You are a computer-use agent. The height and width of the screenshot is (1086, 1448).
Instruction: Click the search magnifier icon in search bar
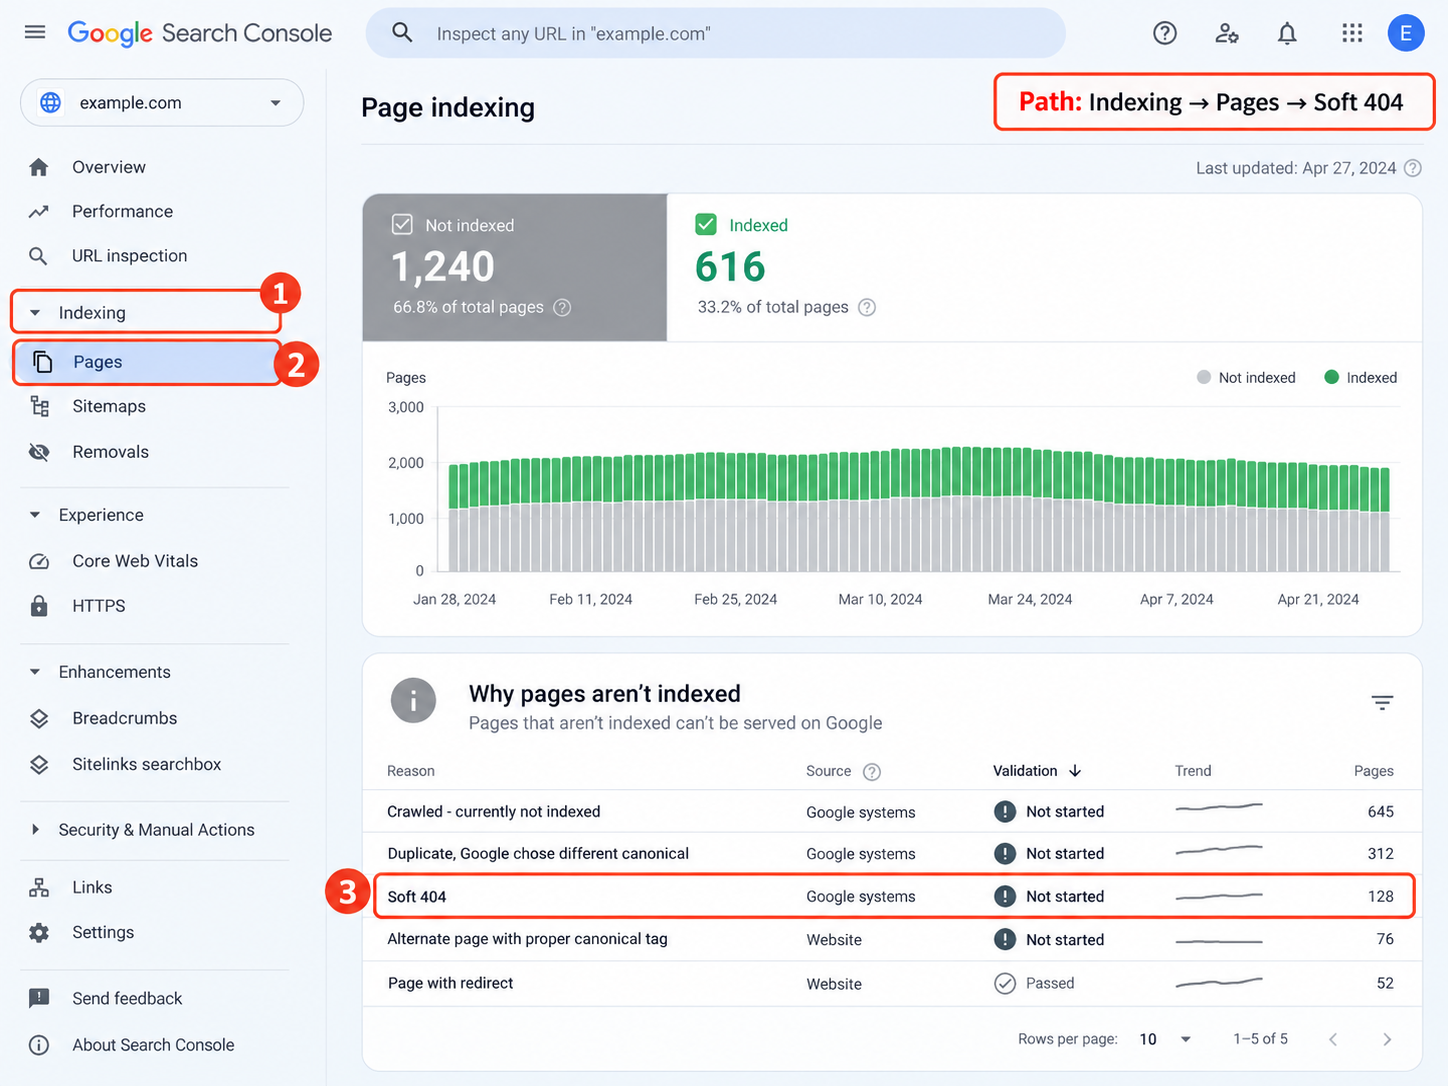[x=402, y=33]
